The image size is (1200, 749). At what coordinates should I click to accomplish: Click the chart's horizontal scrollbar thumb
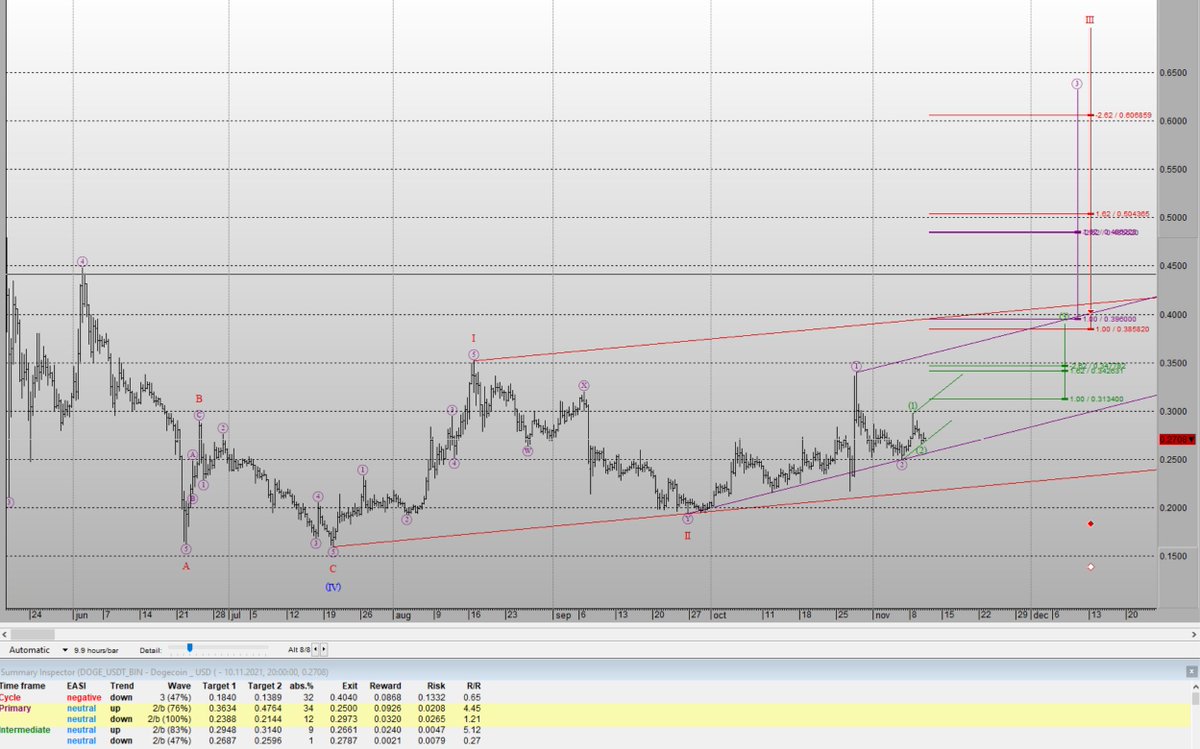pyautogui.click(x=33, y=635)
